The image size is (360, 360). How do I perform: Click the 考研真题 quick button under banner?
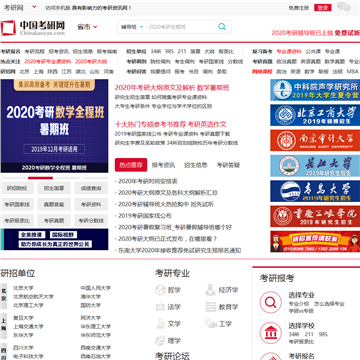[x=54, y=221]
